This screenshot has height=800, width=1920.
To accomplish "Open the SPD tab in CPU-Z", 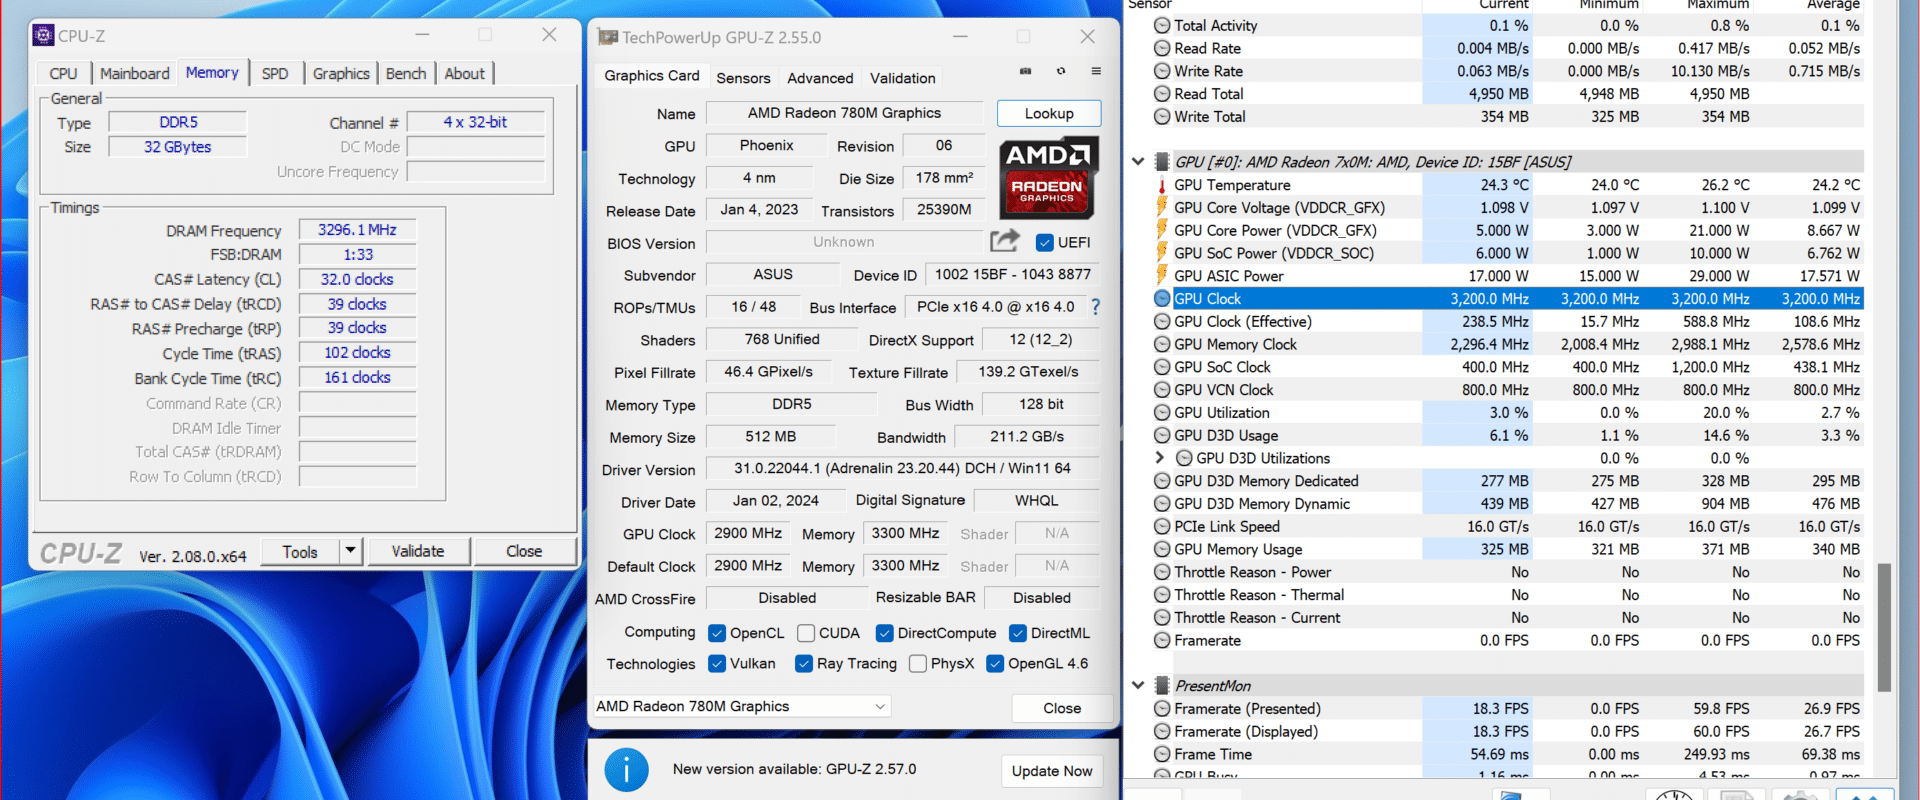I will [275, 73].
